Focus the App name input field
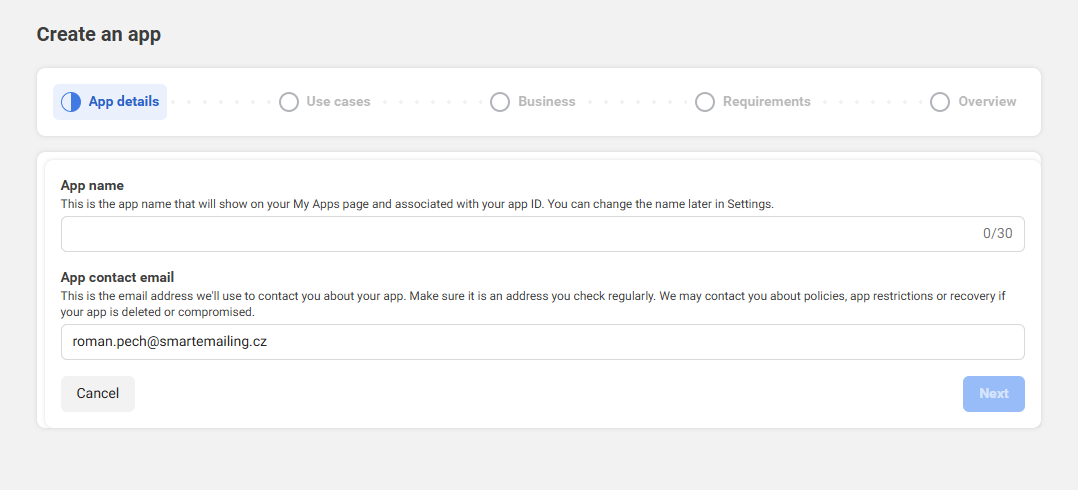This screenshot has width=1078, height=490. (542, 234)
